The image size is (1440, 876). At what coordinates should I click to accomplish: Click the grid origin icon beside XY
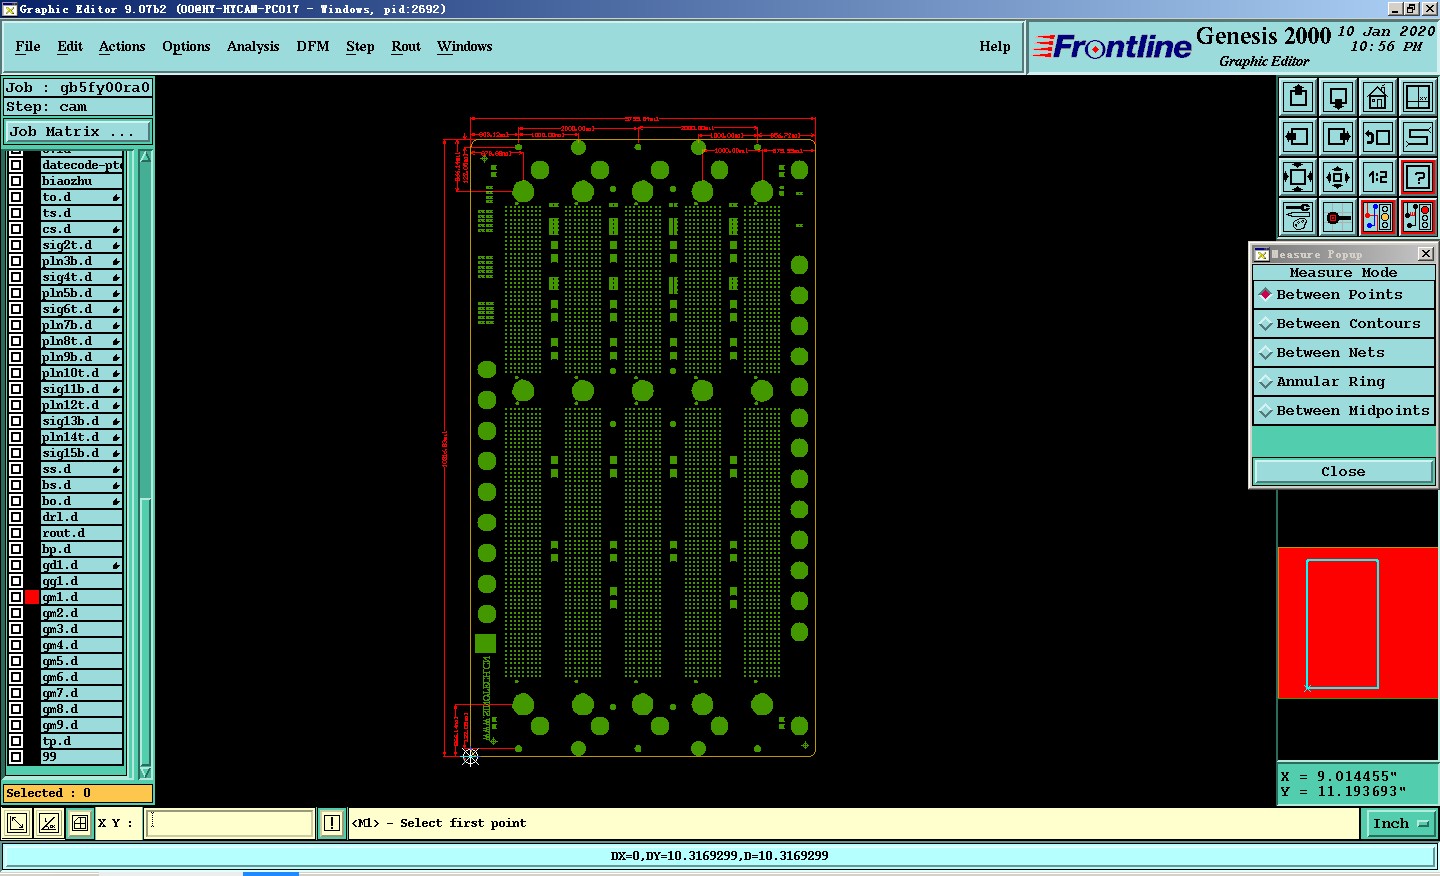pos(80,823)
